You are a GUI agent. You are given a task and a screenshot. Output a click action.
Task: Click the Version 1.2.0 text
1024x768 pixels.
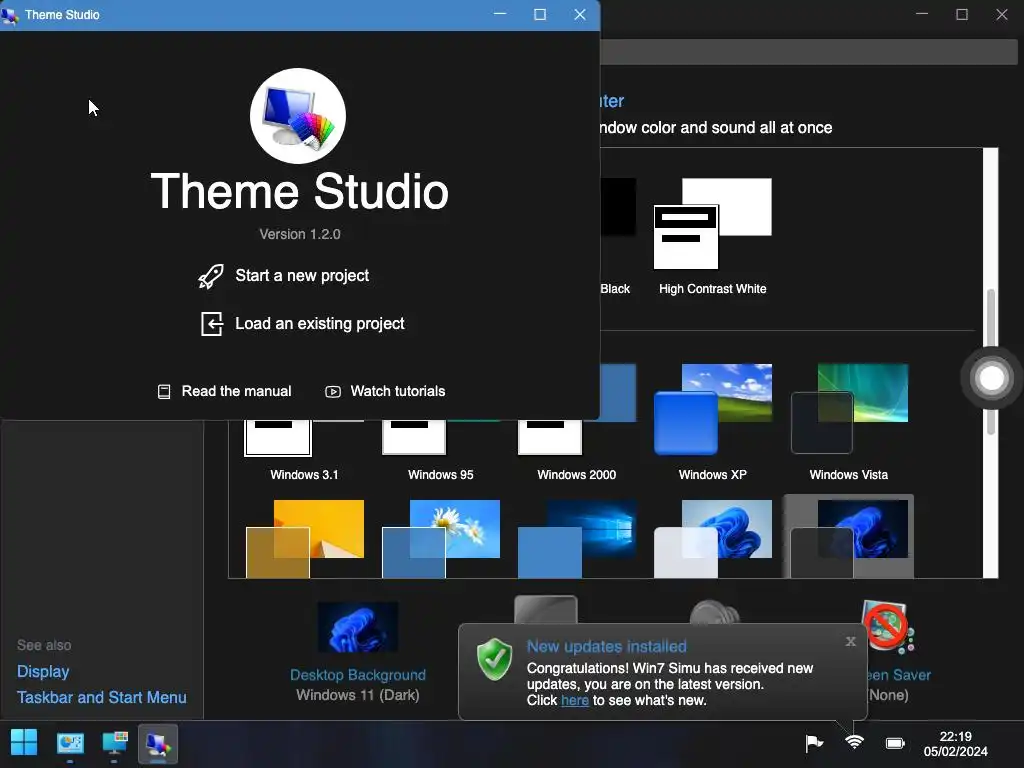(x=300, y=234)
